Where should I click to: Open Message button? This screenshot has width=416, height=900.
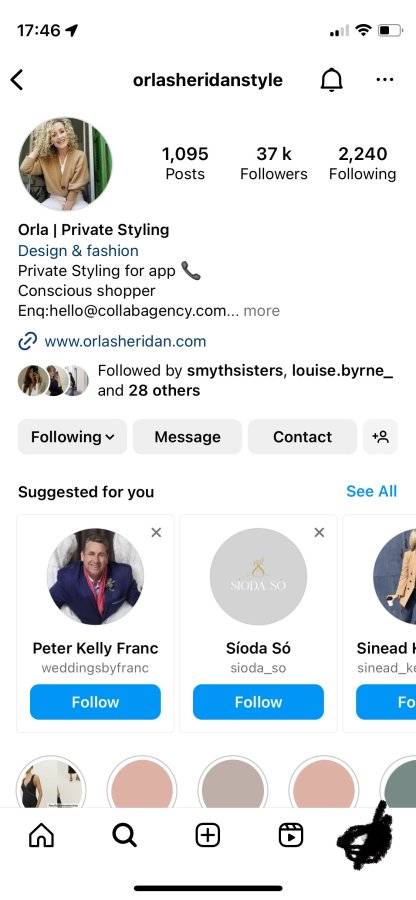point(188,437)
